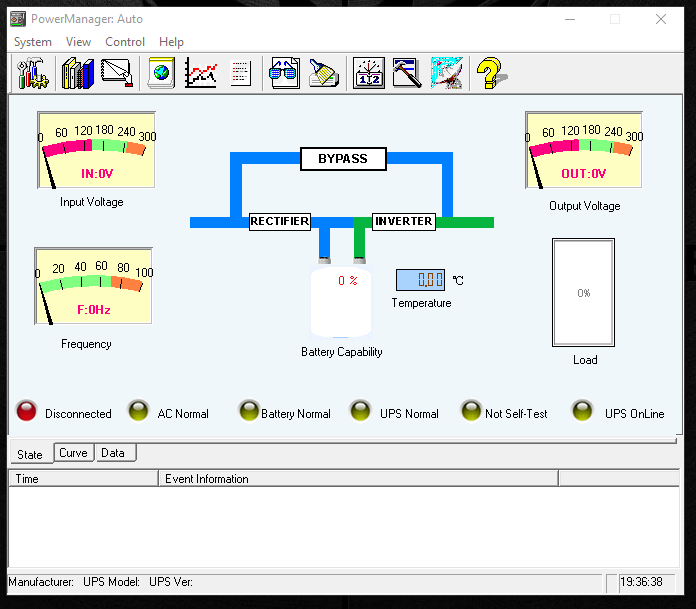Close the PowerManager window
The image size is (696, 609).
click(661, 20)
